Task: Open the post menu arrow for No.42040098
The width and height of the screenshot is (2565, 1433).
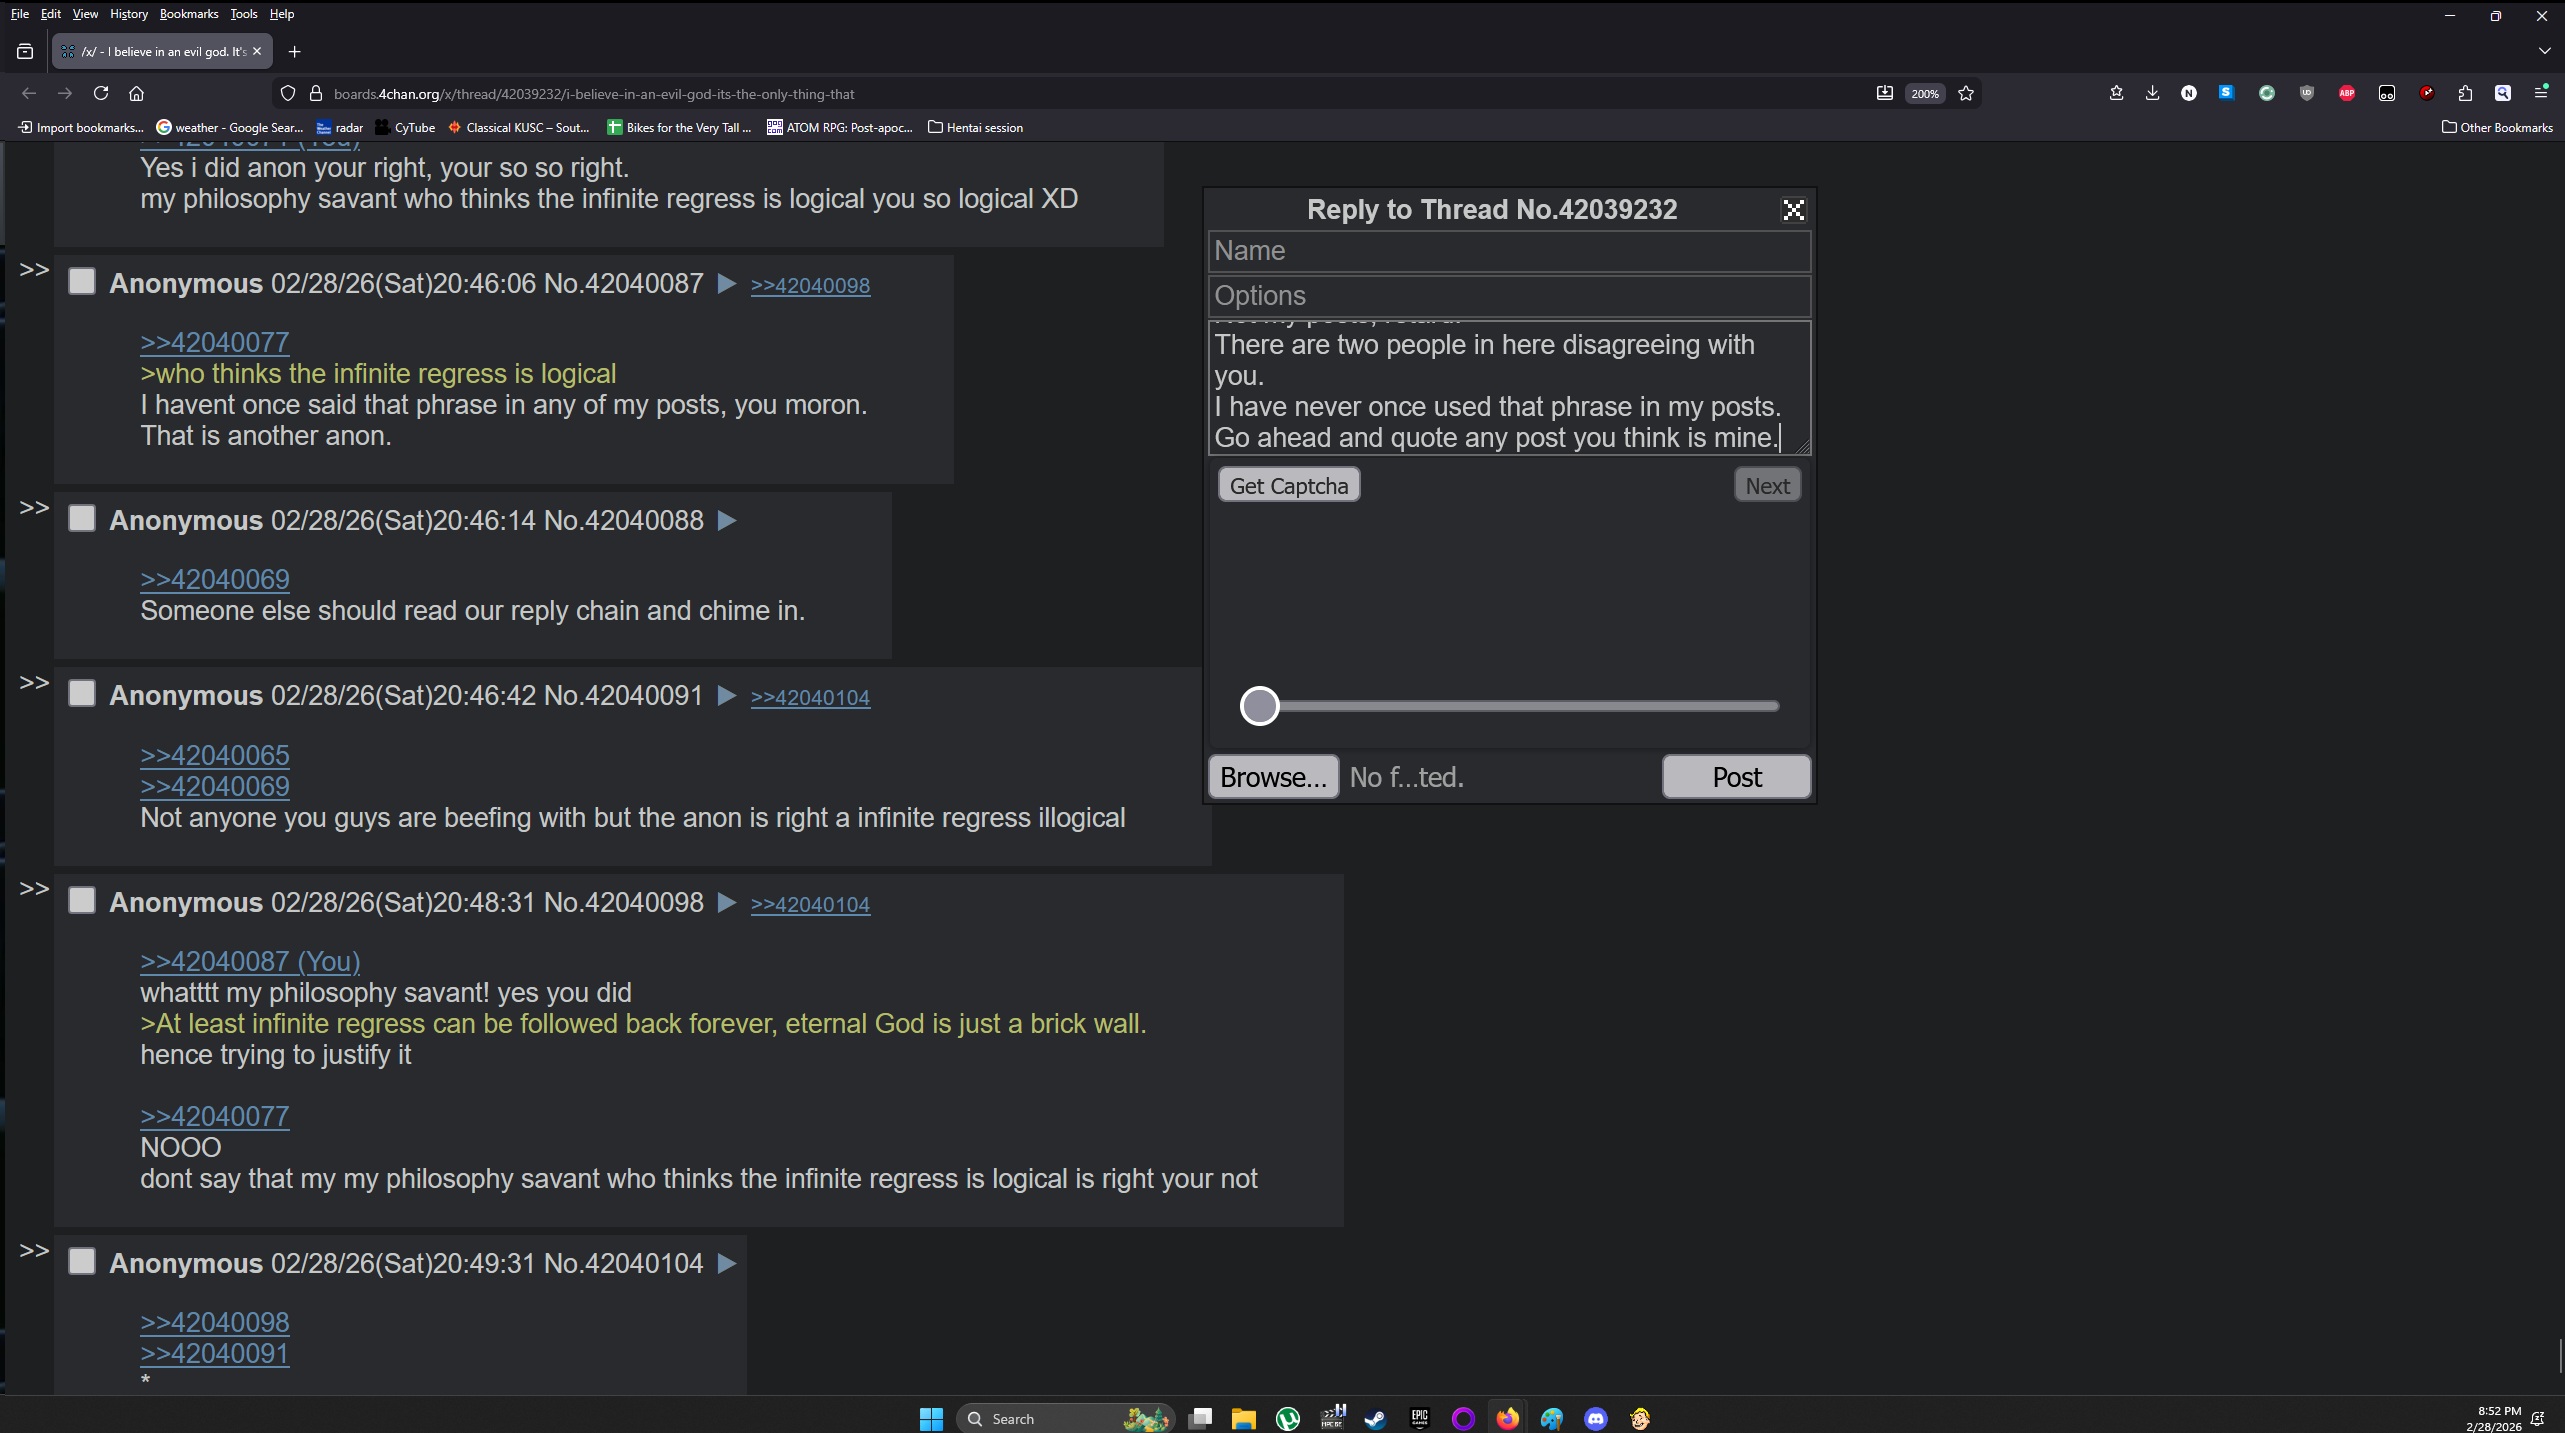Action: click(727, 902)
